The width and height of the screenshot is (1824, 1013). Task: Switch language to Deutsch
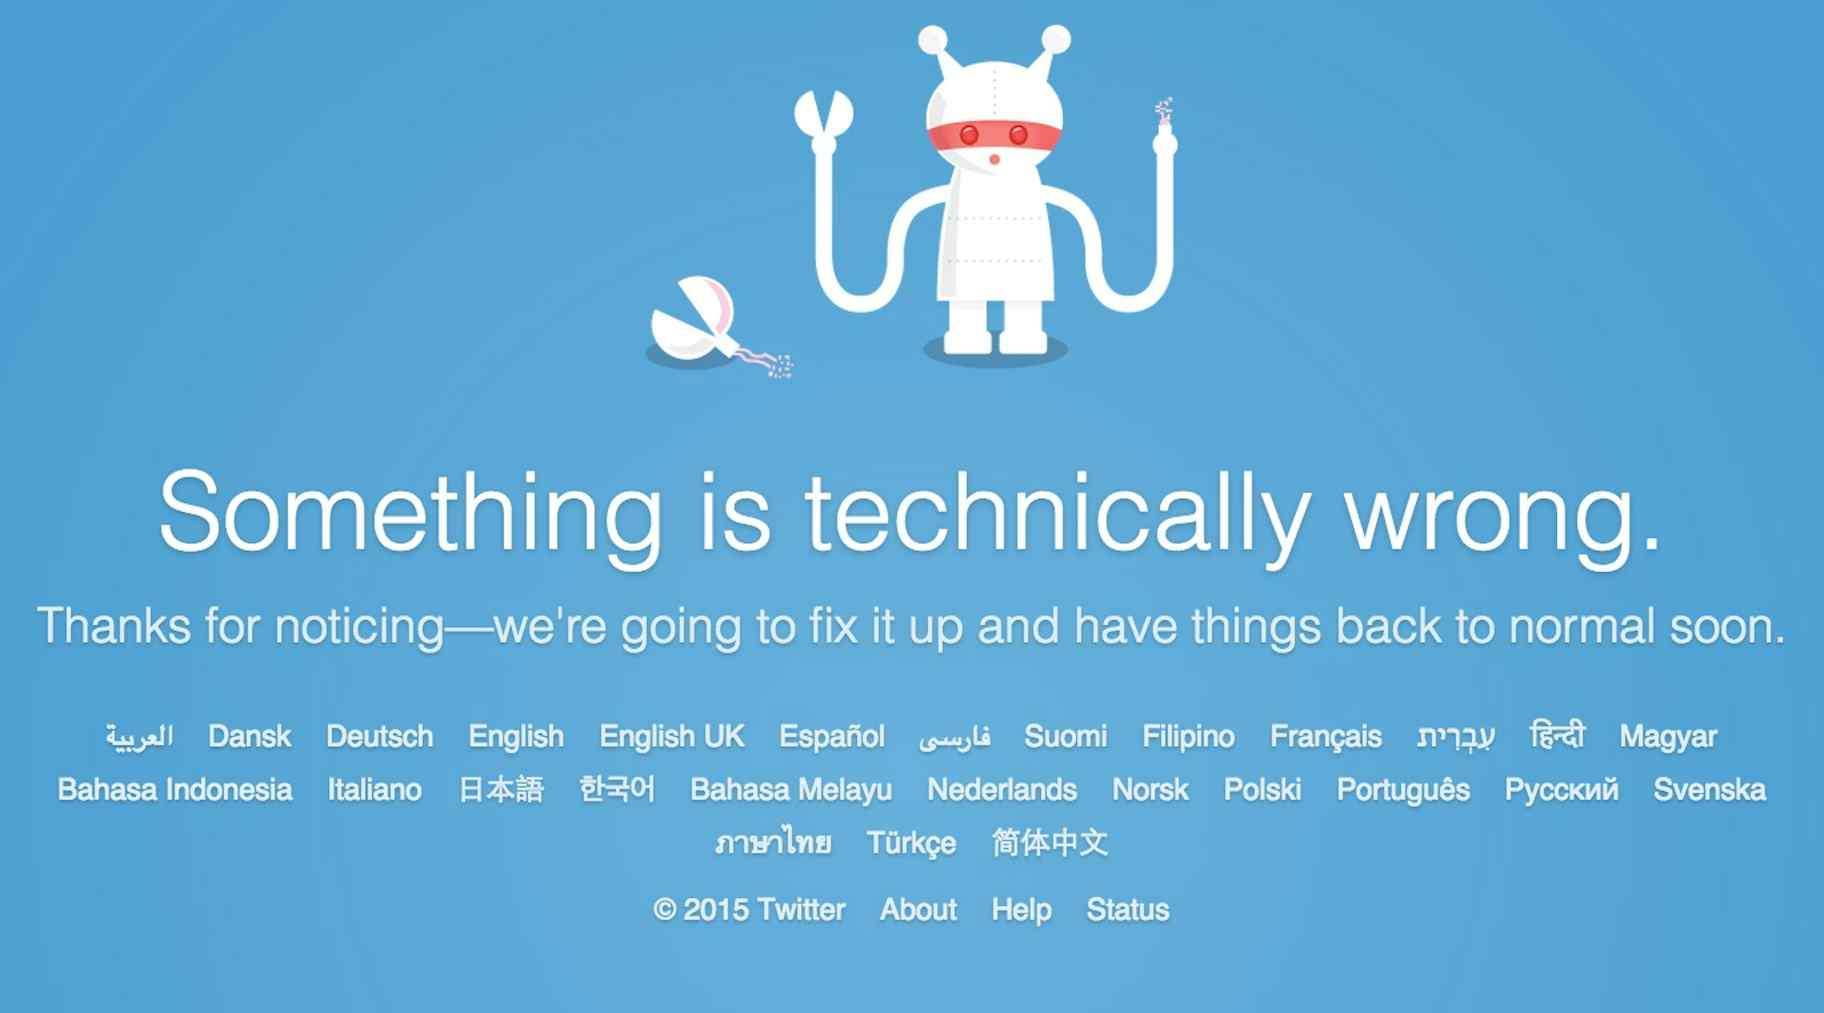click(x=380, y=737)
